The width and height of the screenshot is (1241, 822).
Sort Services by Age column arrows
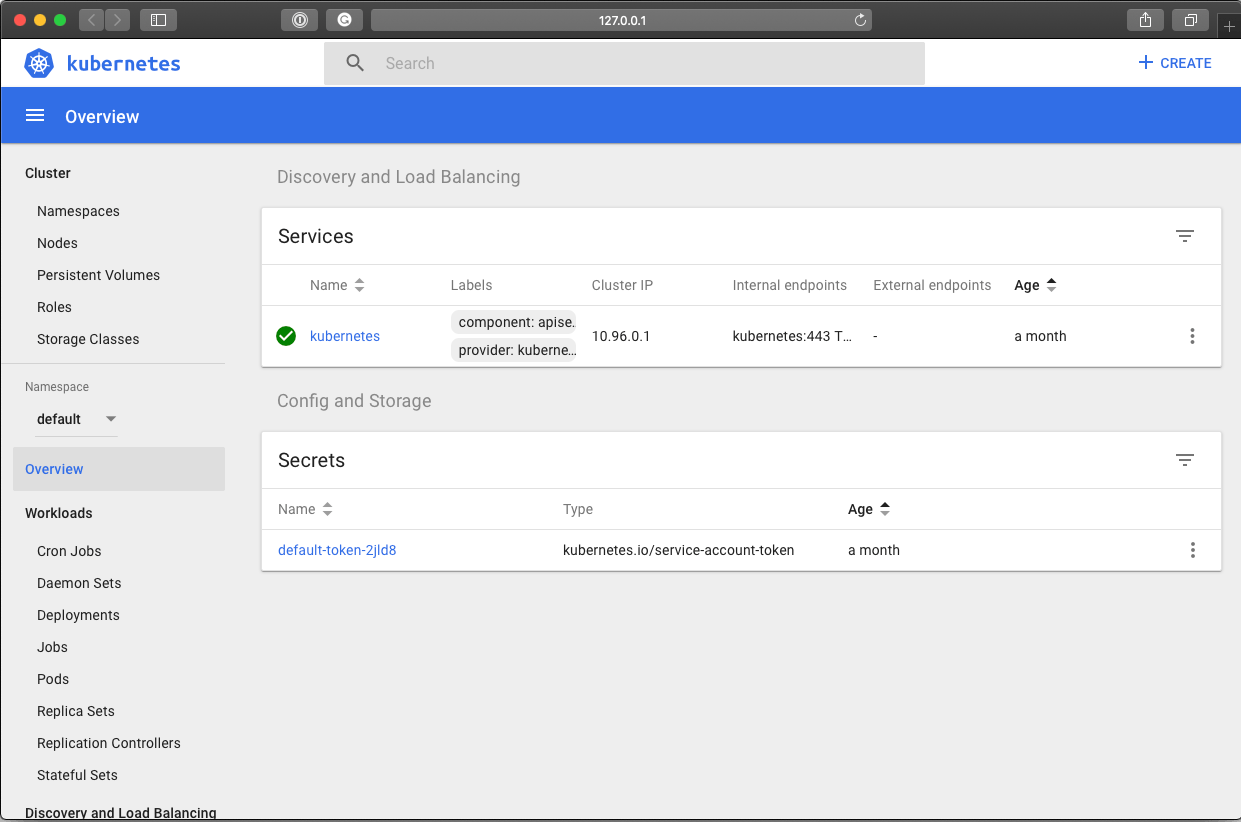[1051, 285]
